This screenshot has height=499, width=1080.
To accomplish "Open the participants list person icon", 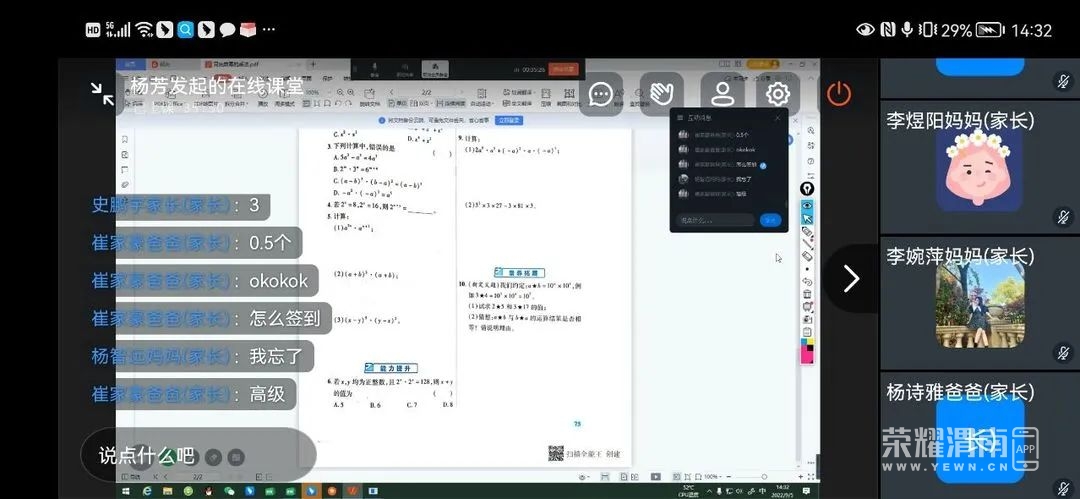I will click(721, 94).
